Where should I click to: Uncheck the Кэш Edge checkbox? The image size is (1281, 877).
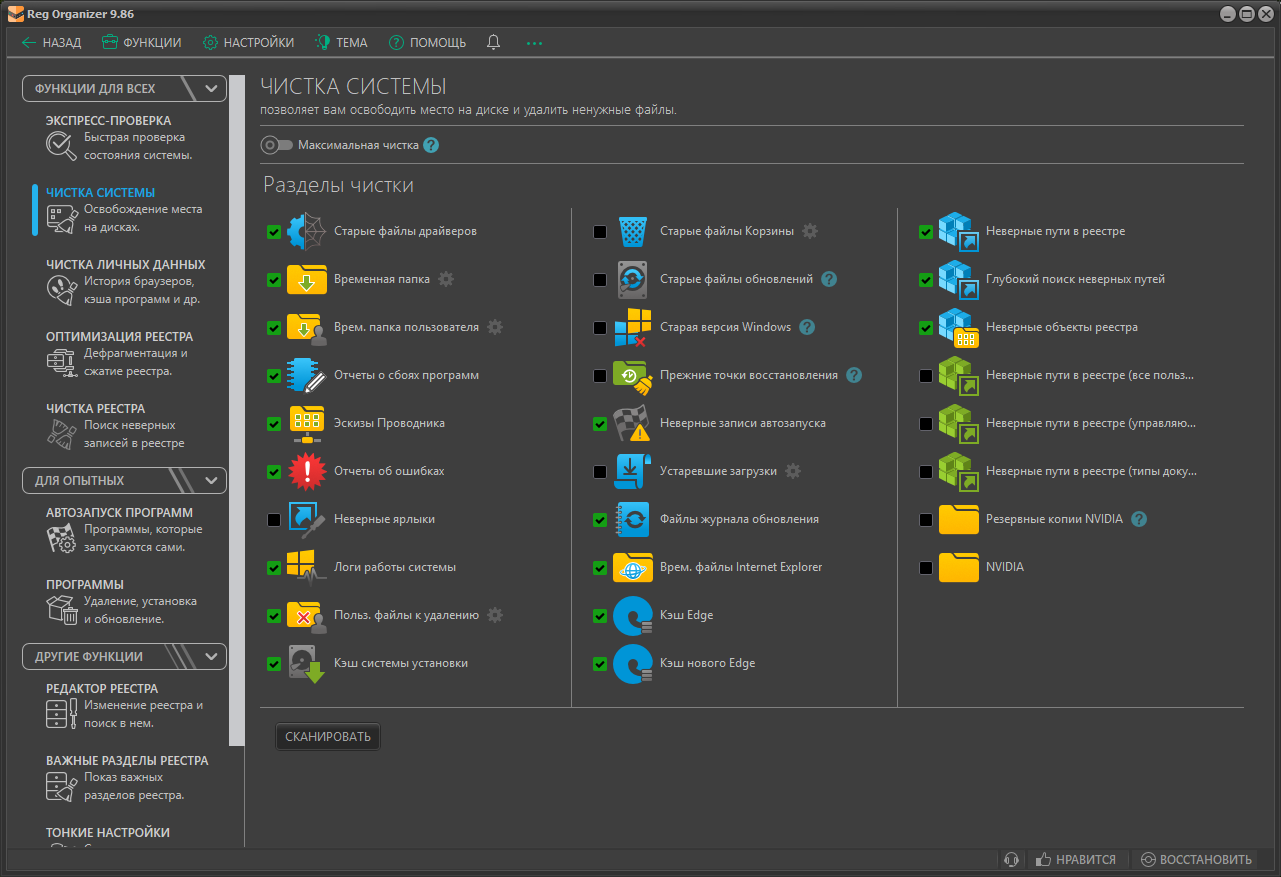600,616
